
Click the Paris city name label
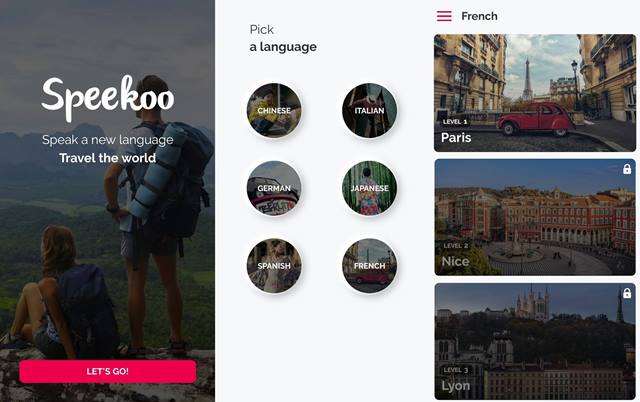tap(456, 138)
